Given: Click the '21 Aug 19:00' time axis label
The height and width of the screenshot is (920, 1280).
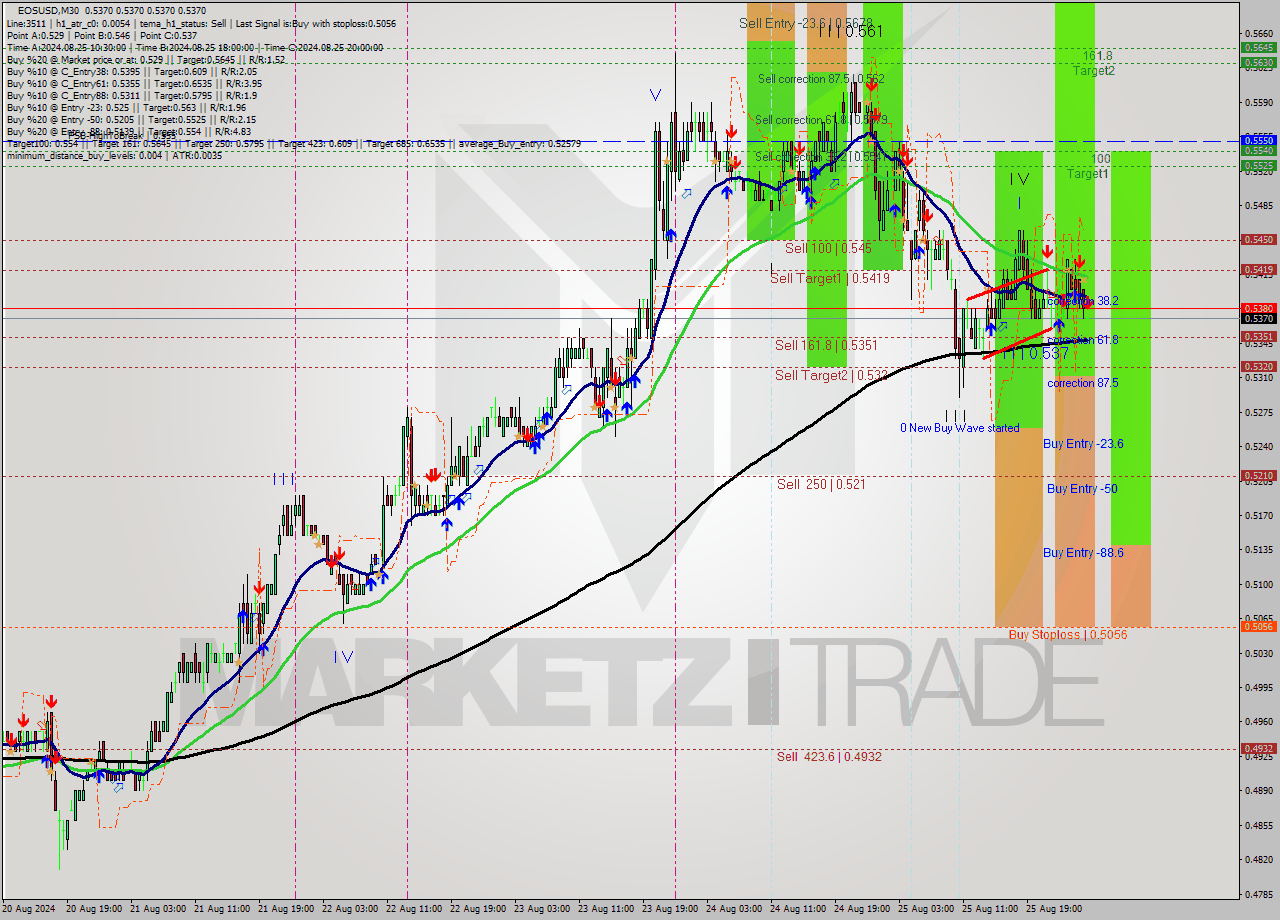Looking at the screenshot, I should point(284,909).
